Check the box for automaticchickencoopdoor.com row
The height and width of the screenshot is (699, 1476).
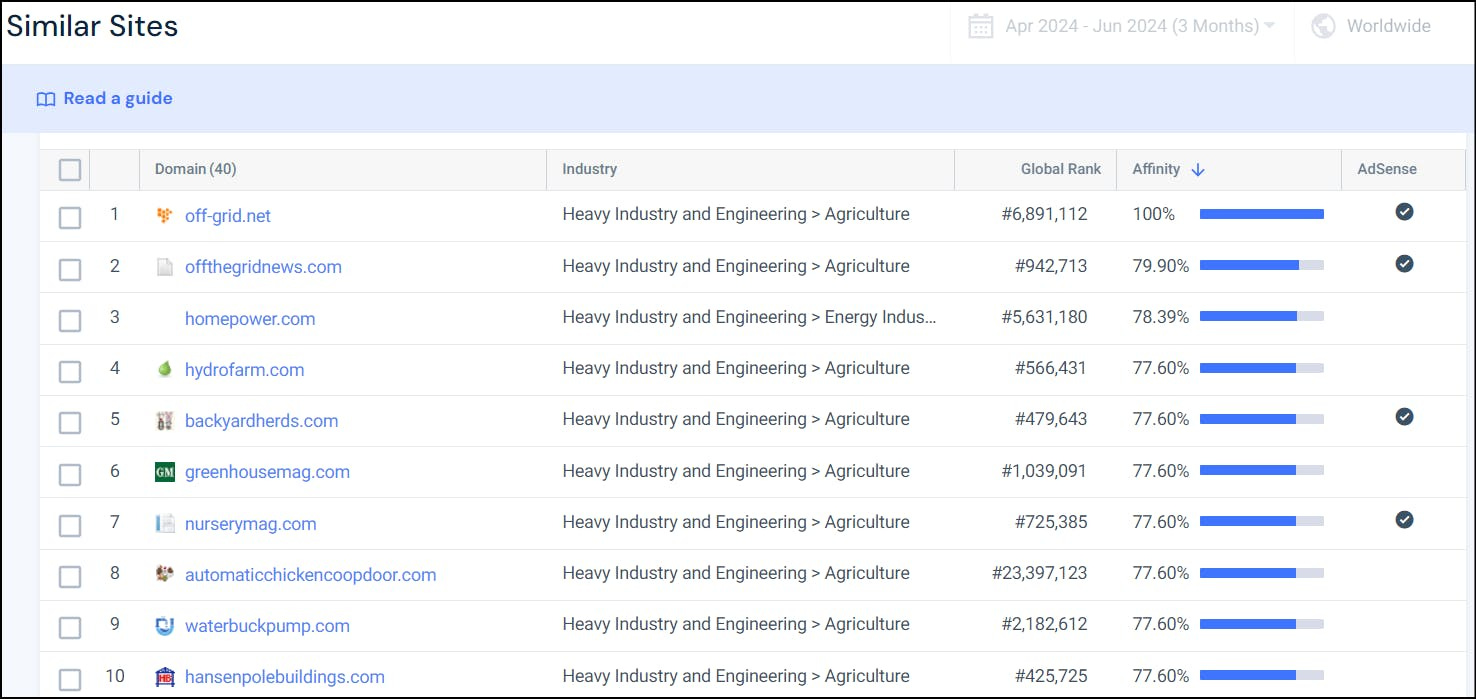[70, 577]
